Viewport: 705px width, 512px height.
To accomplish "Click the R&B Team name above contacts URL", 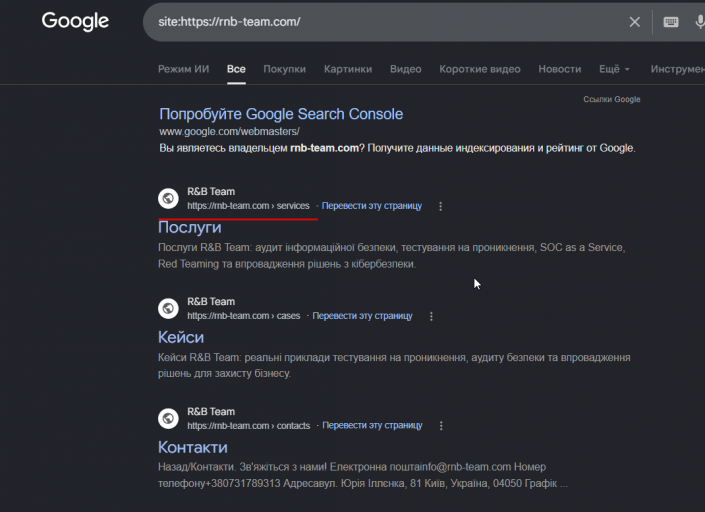I will [211, 412].
